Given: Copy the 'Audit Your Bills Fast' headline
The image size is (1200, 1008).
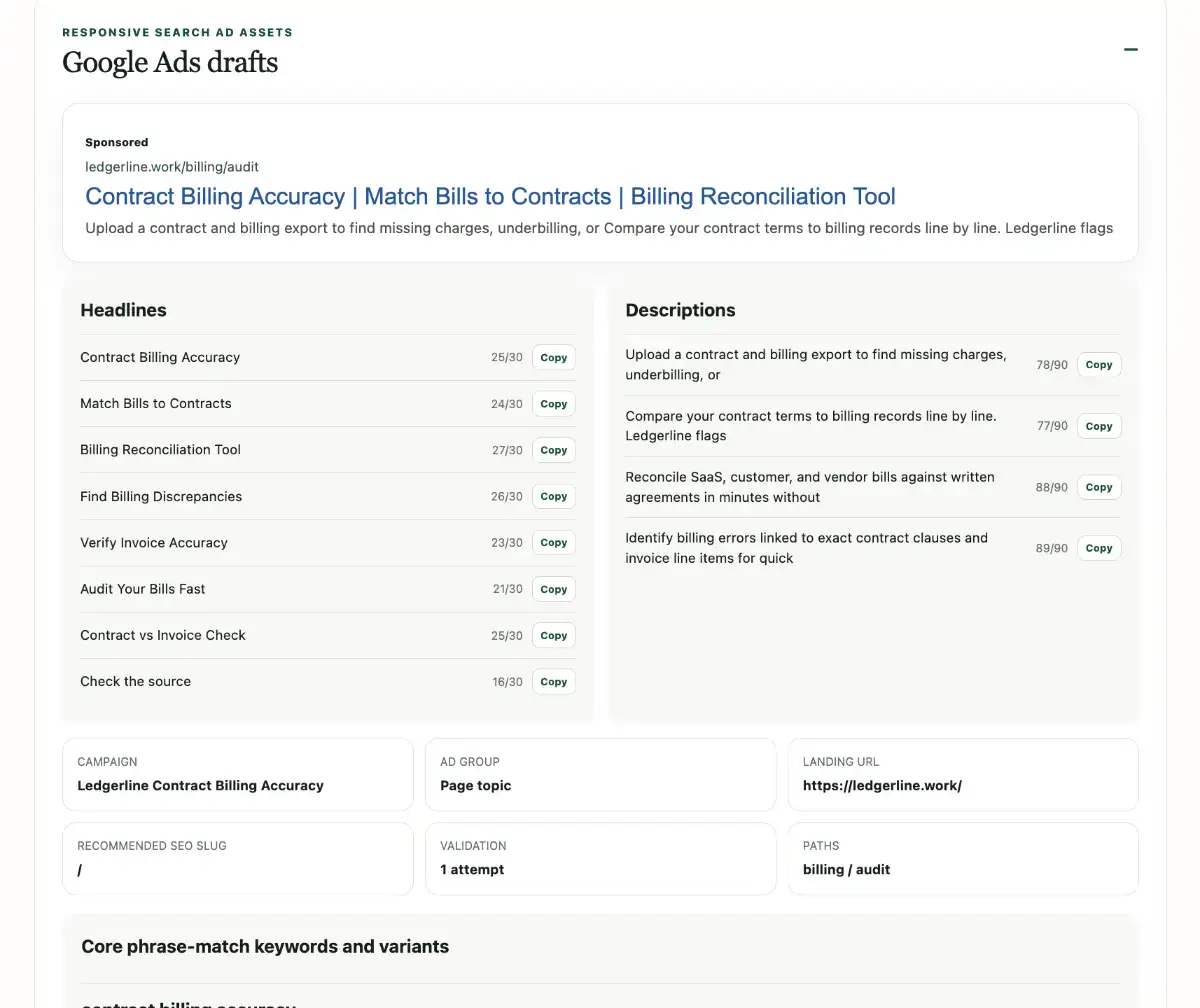Looking at the screenshot, I should [553, 589].
